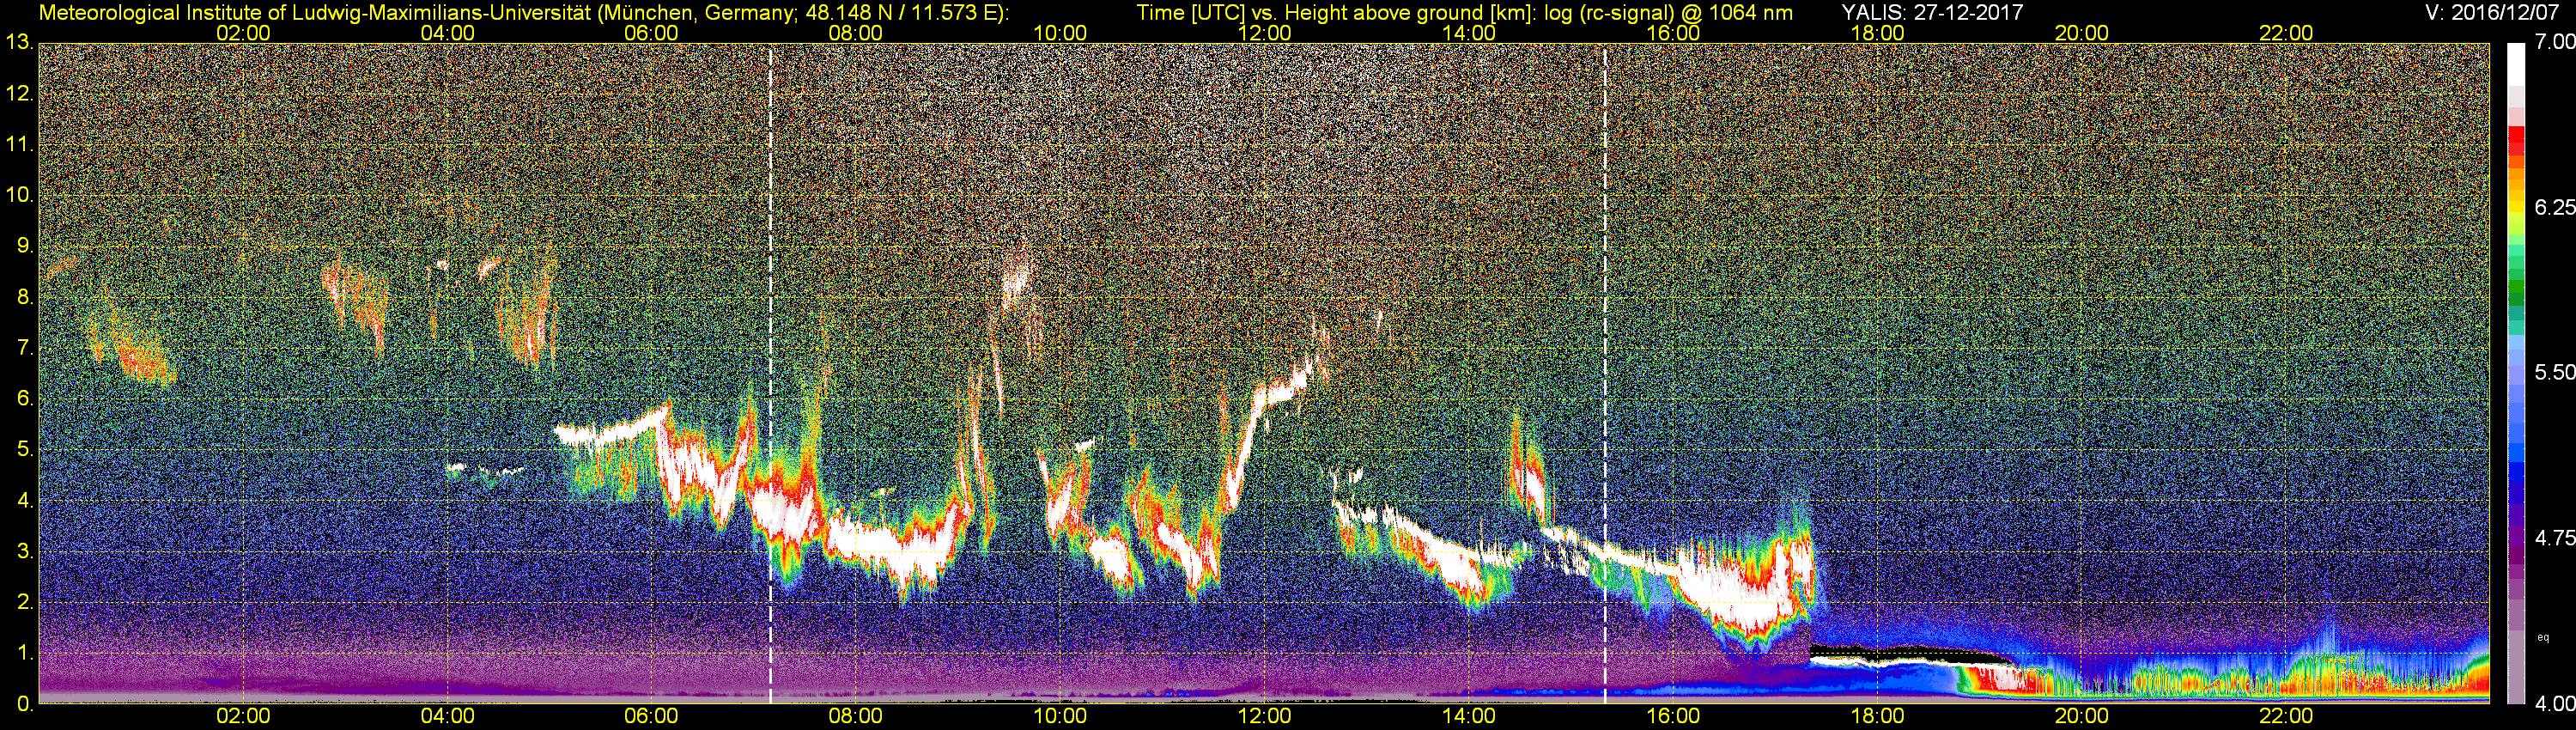Screen dimensions: 2576x730
Task: Click the 13. height axis label
Action: (x=19, y=43)
